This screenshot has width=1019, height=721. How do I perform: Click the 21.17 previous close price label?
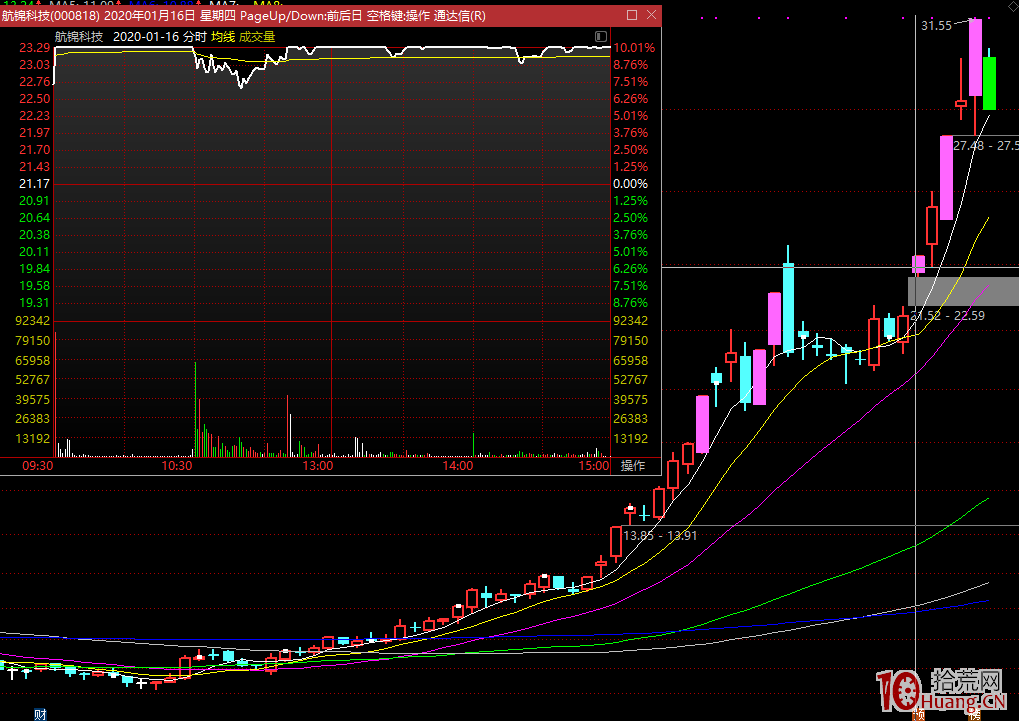(x=35, y=184)
